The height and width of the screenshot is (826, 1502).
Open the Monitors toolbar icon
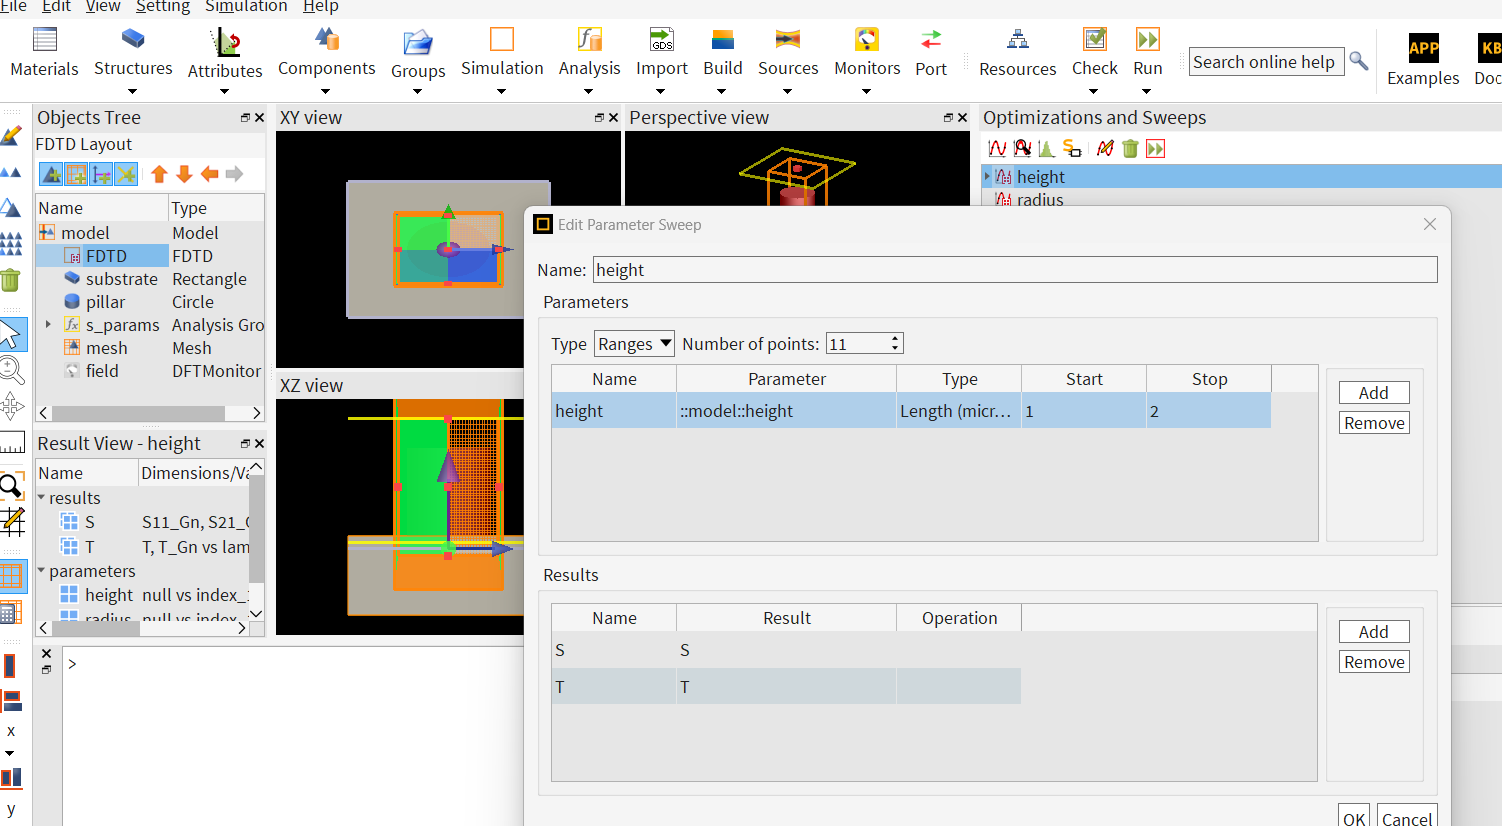pyautogui.click(x=866, y=41)
